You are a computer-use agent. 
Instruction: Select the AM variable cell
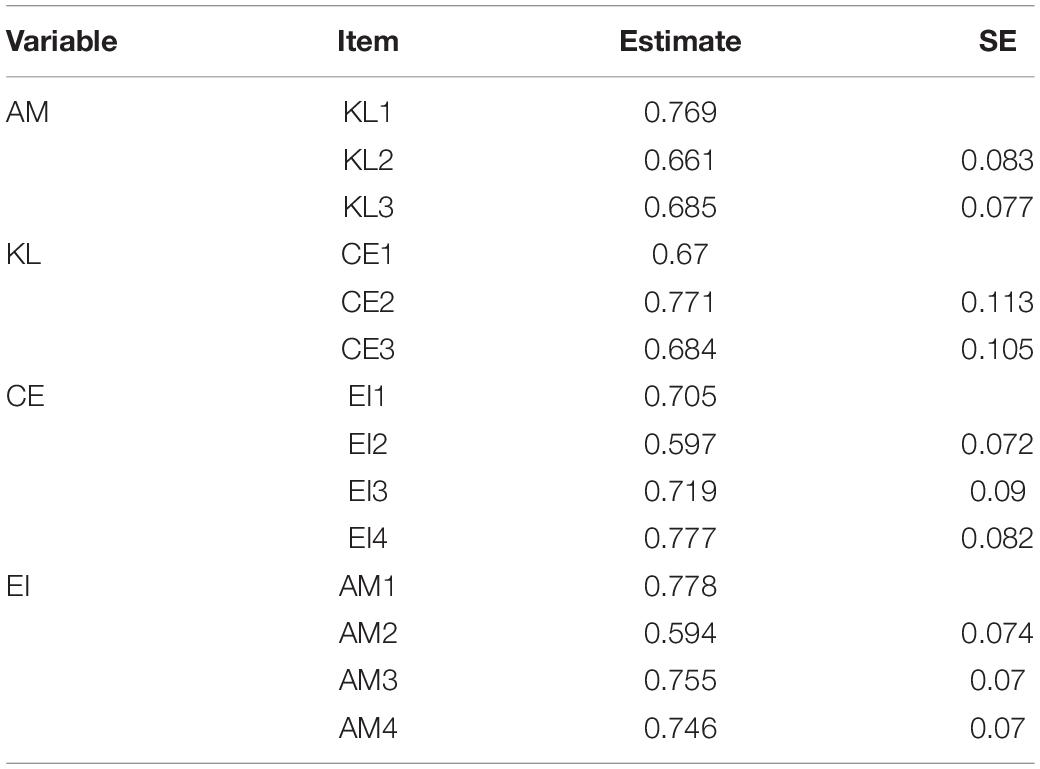click(x=27, y=111)
